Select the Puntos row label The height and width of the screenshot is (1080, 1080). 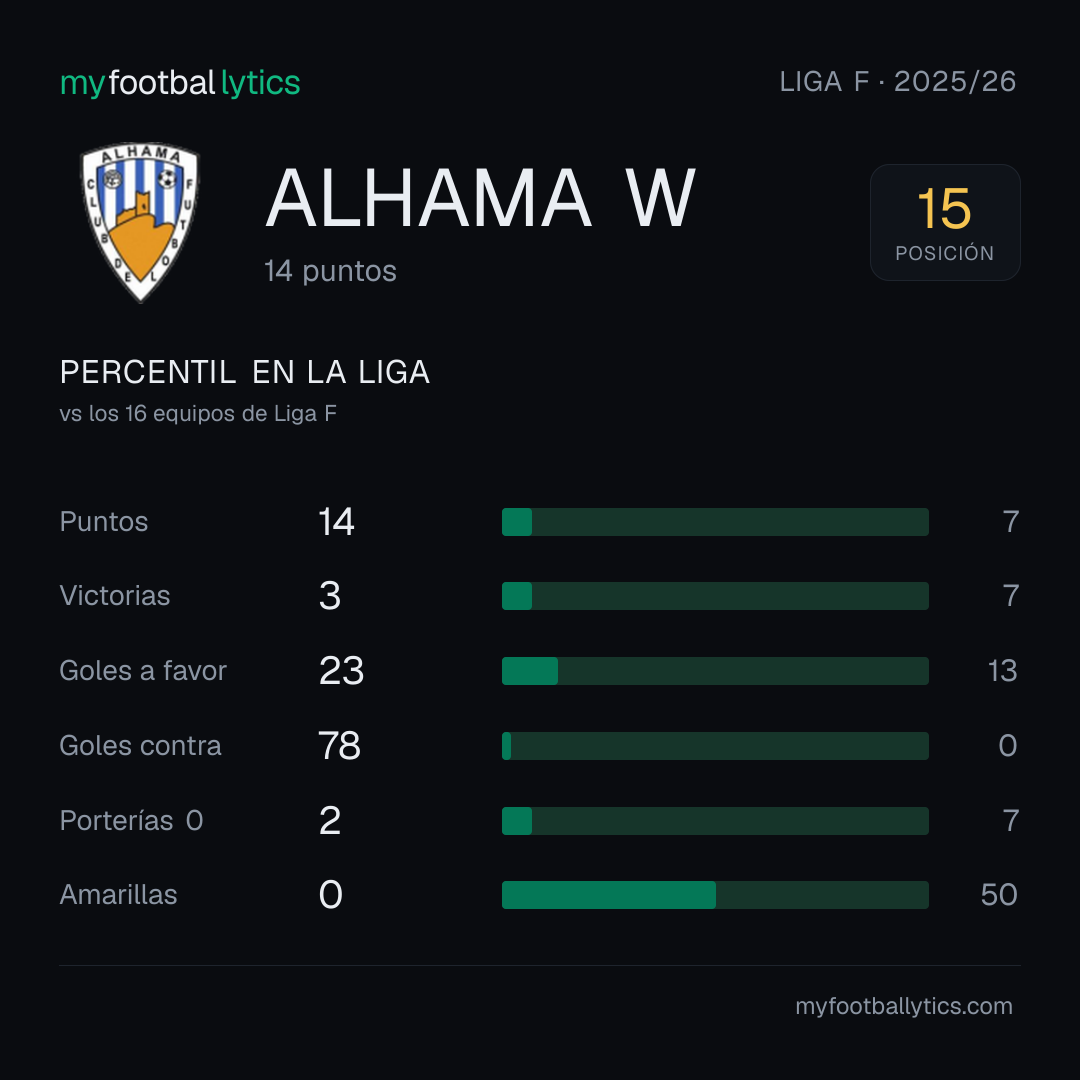[104, 521]
